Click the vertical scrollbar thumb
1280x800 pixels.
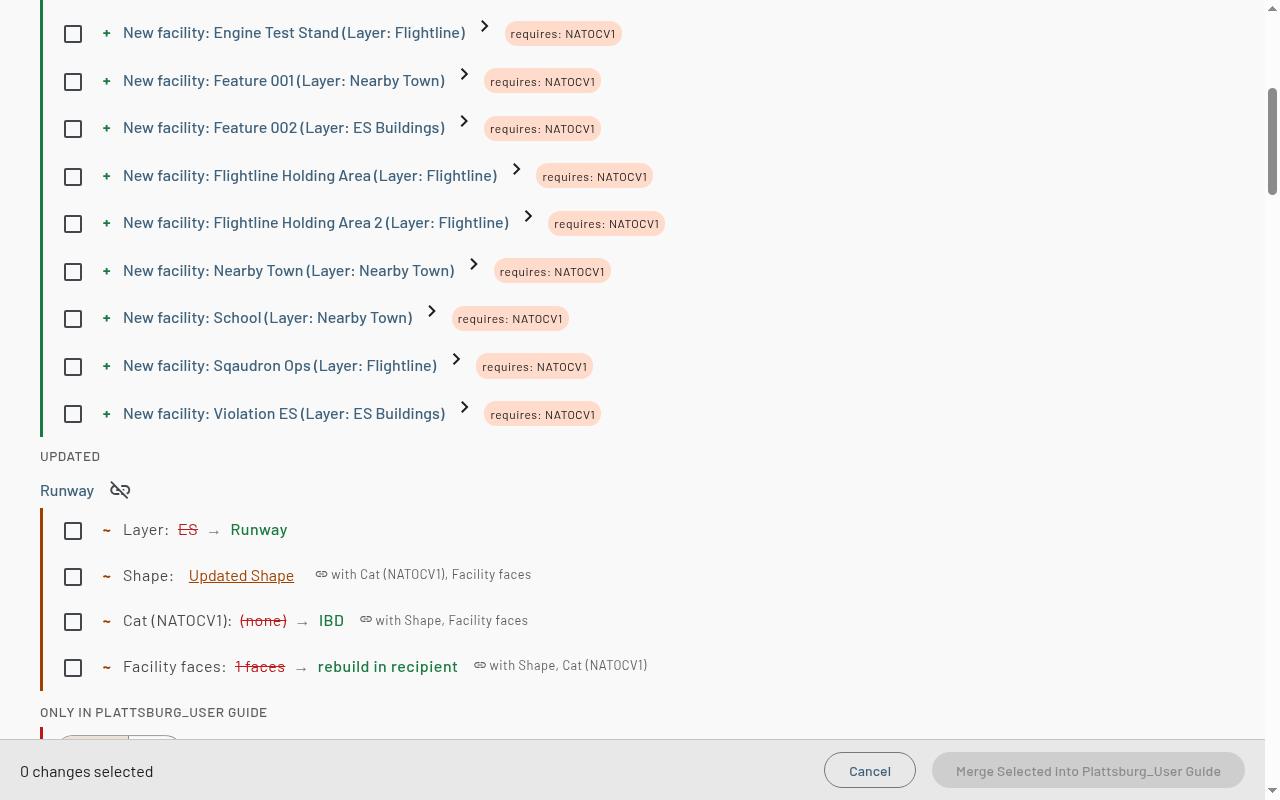1273,141
